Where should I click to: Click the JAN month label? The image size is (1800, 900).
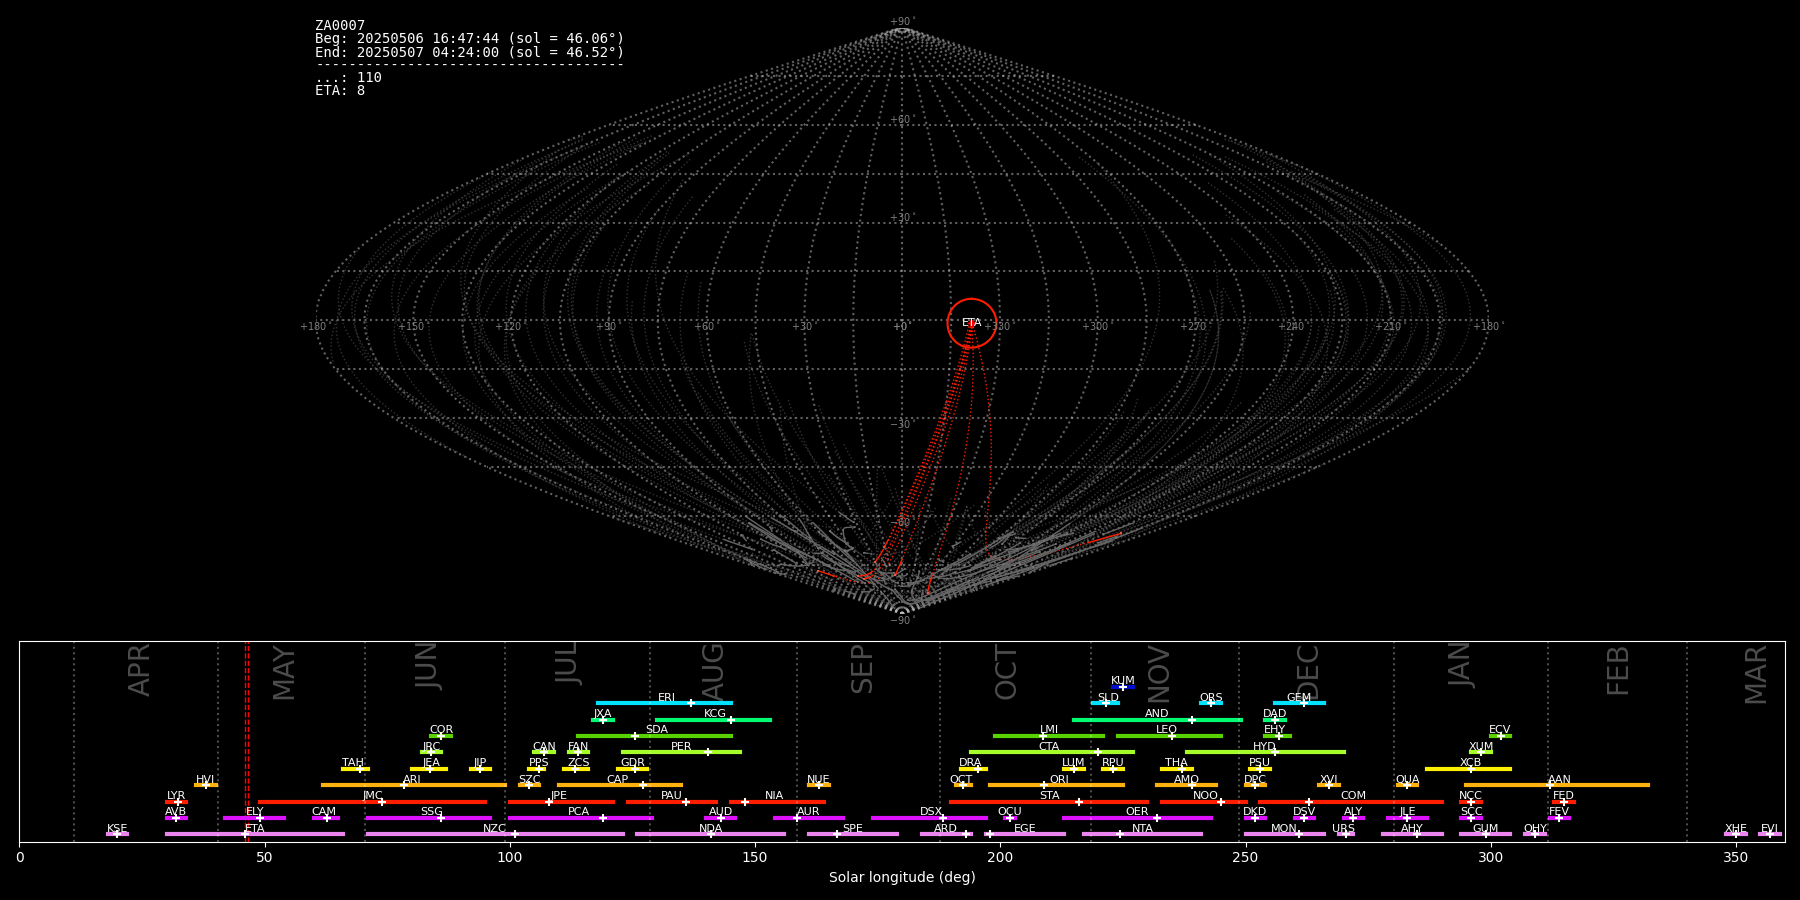(x=1460, y=665)
